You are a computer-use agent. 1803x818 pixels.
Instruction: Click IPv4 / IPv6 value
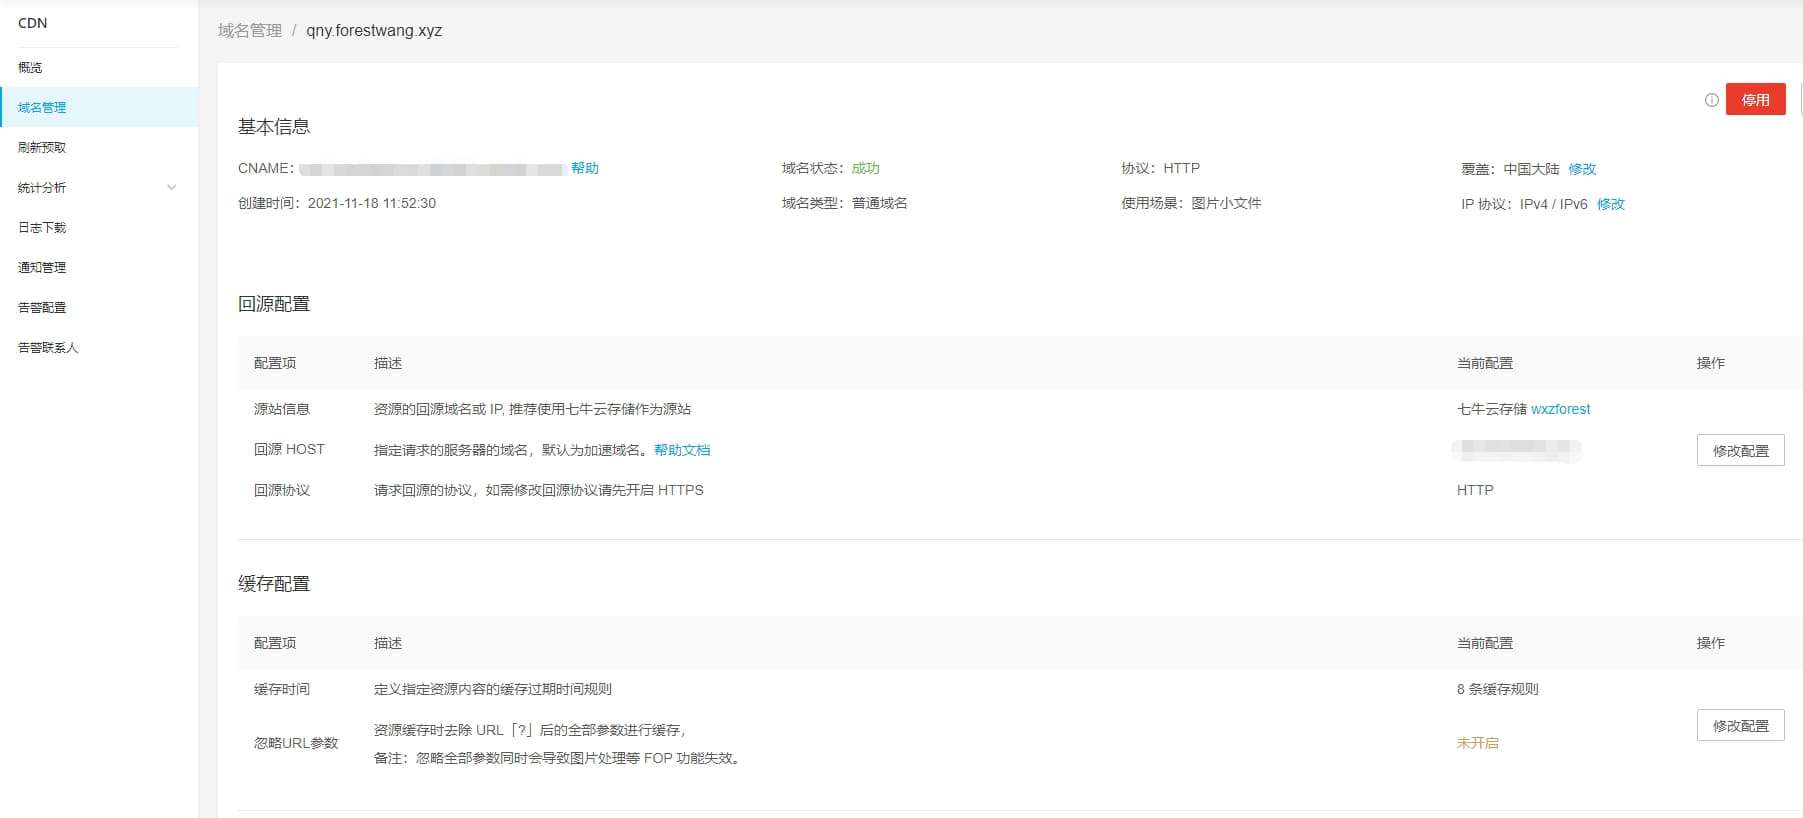pyautogui.click(x=1554, y=204)
